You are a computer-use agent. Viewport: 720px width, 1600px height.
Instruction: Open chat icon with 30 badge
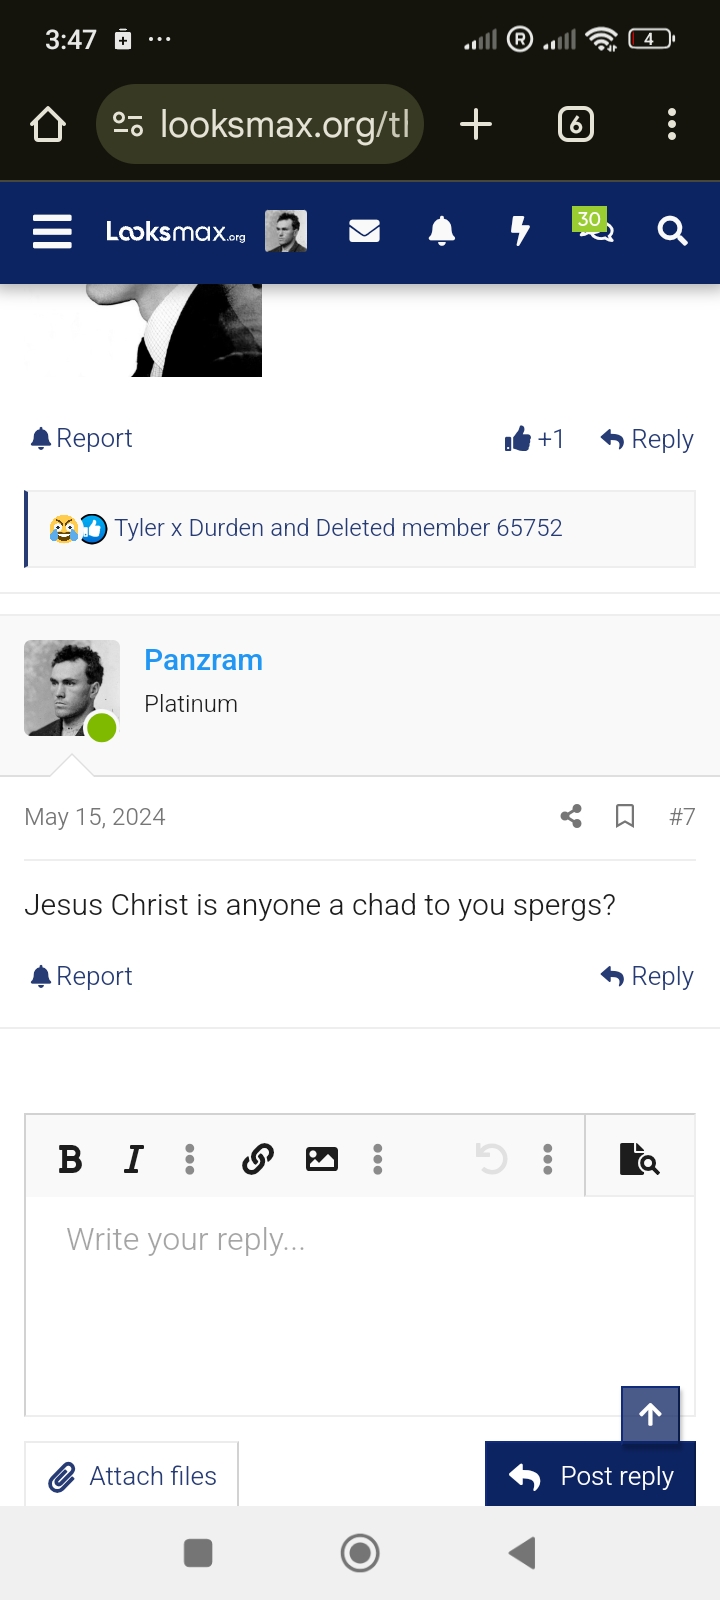(x=595, y=230)
